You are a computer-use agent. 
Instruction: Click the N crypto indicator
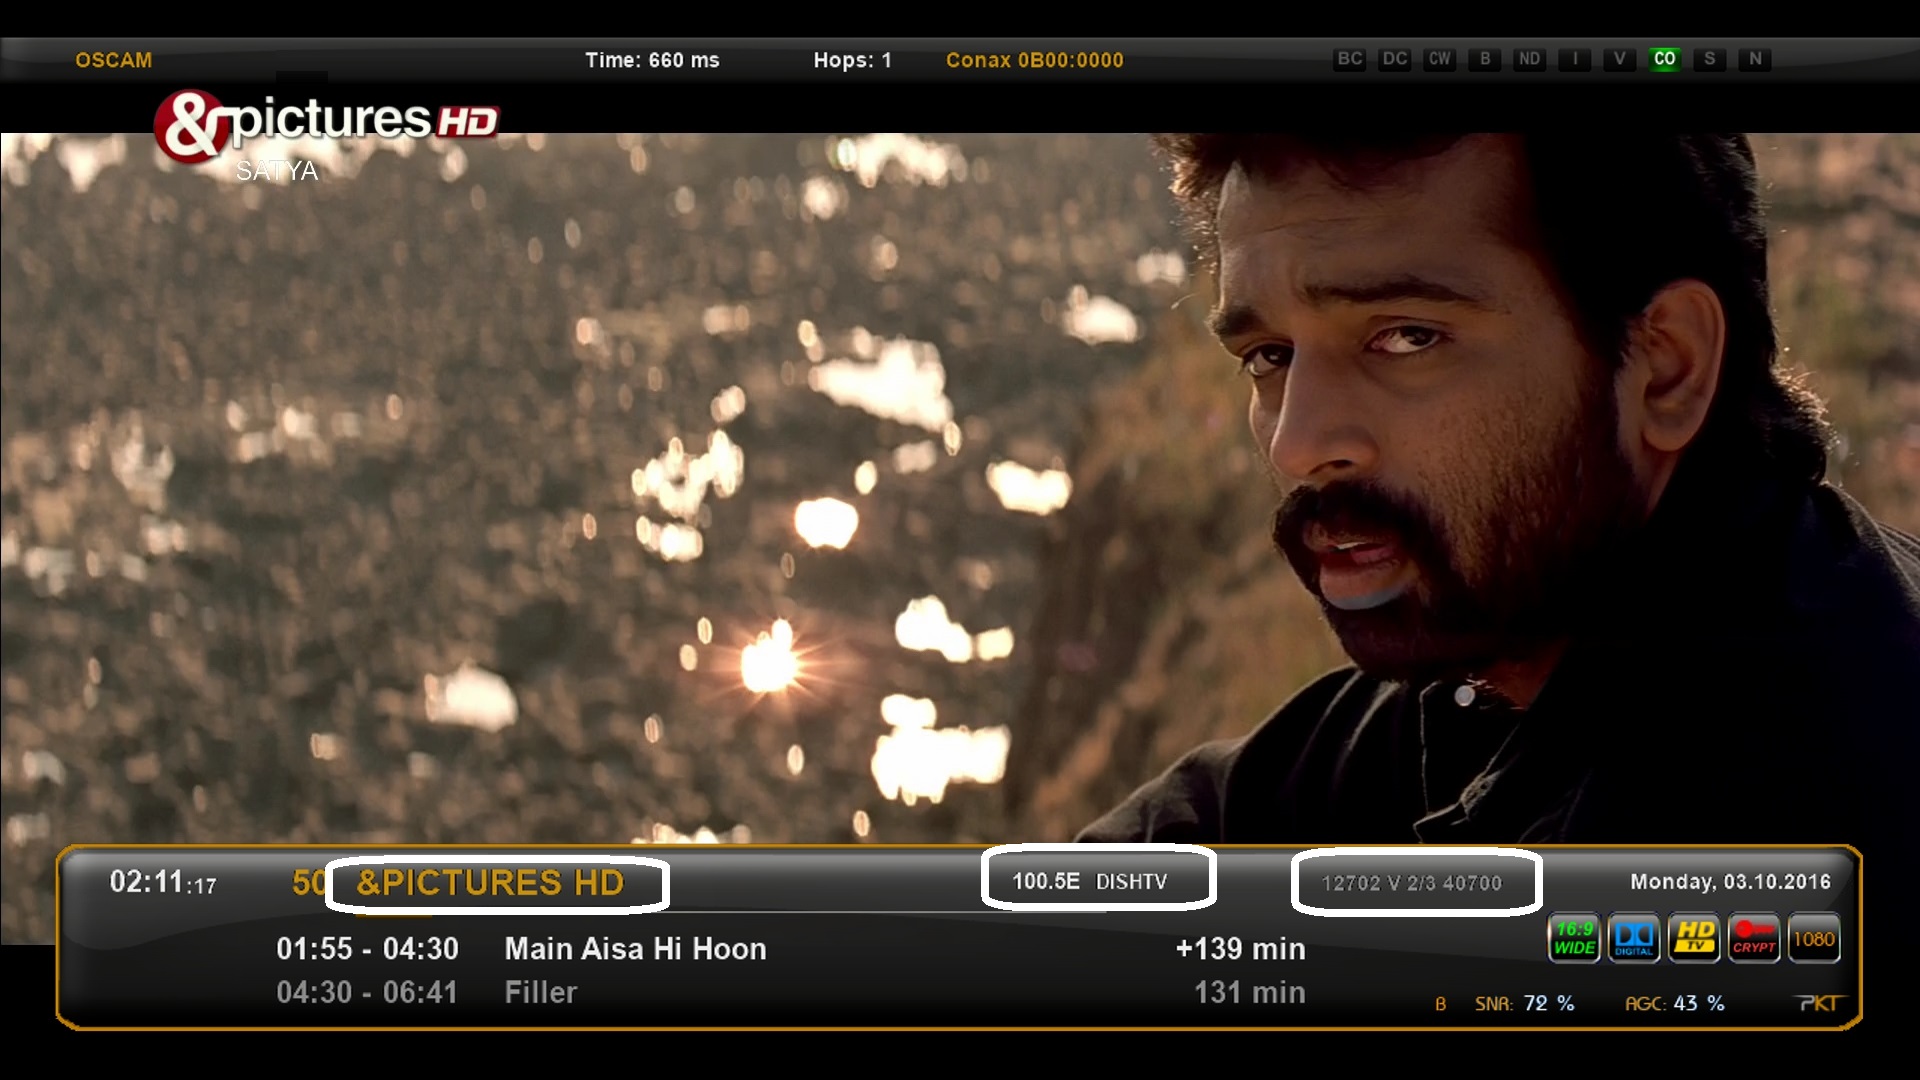click(1755, 59)
